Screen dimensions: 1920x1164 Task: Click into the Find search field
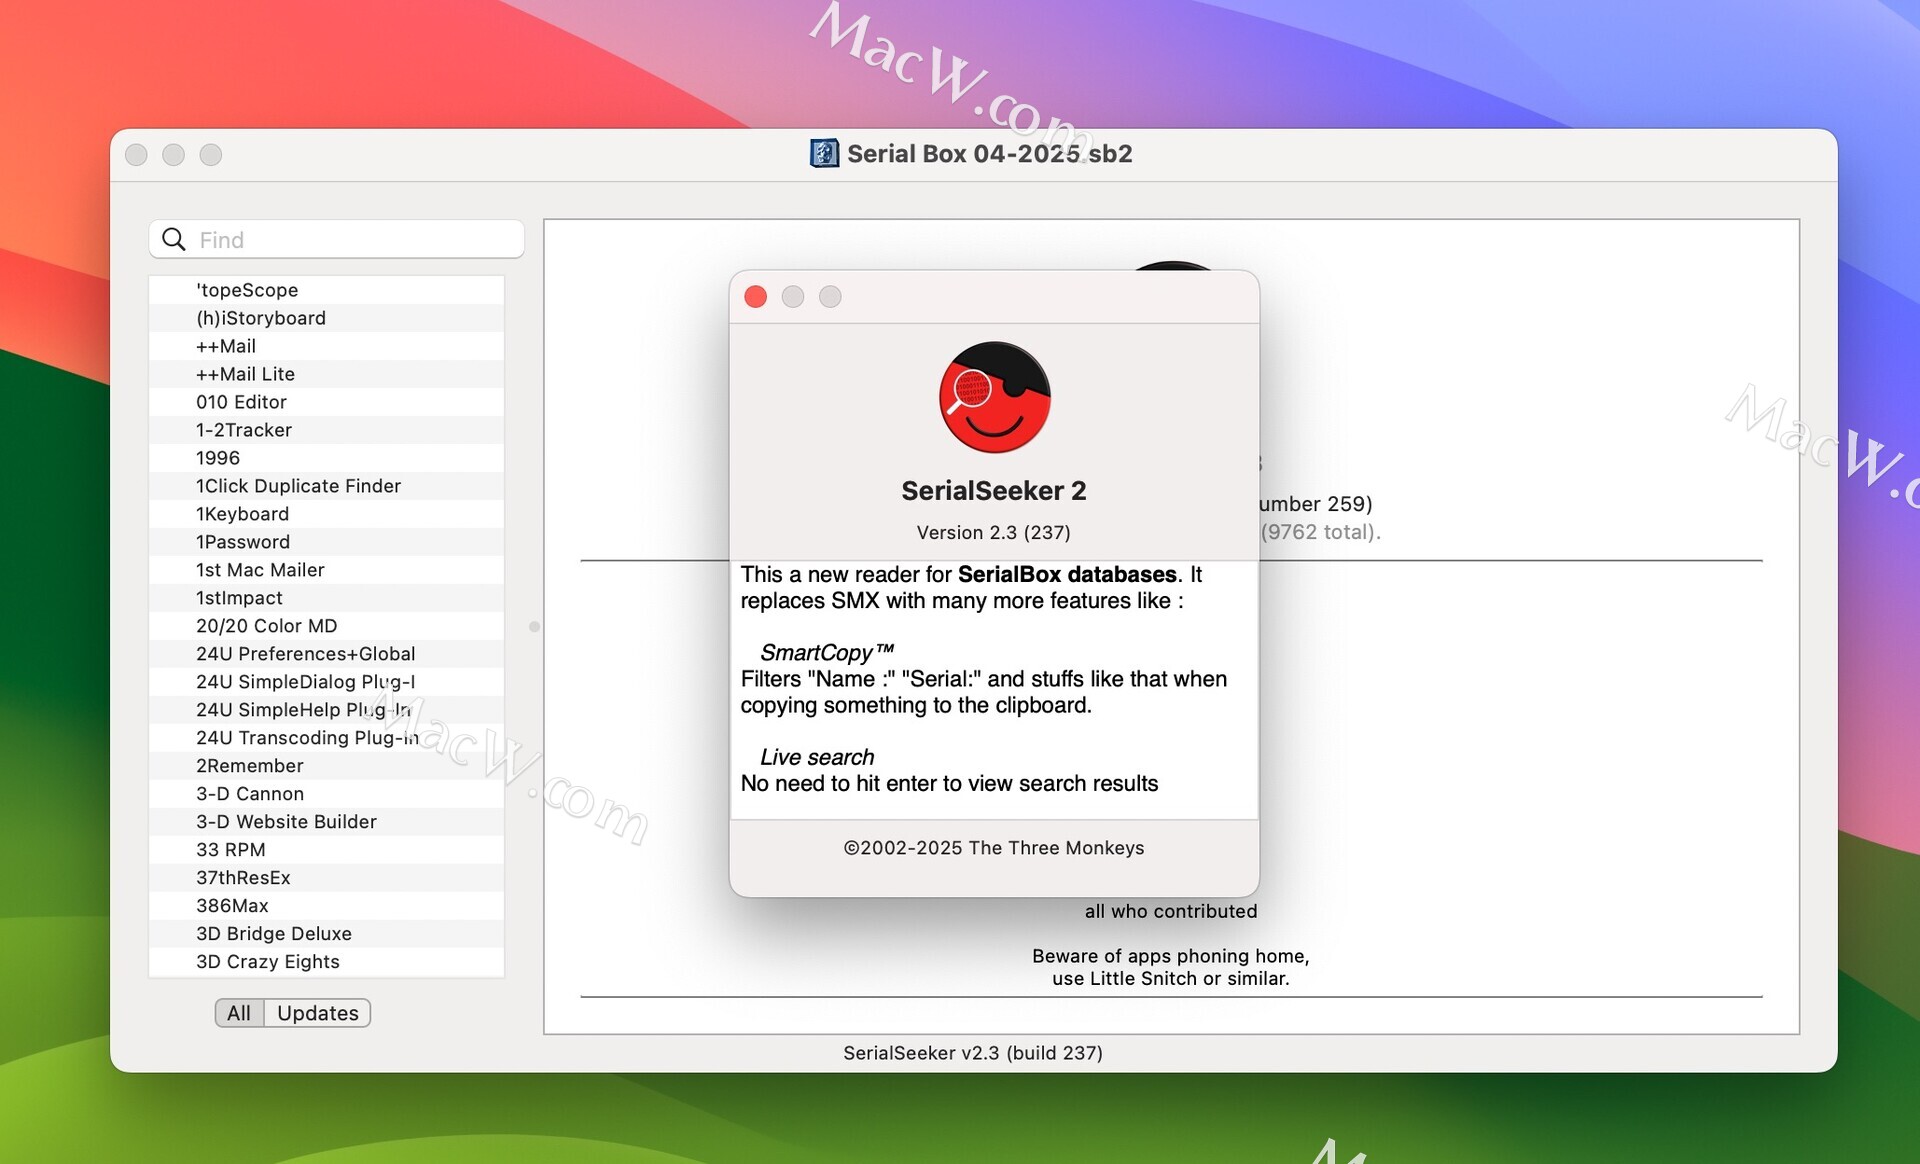tap(337, 239)
